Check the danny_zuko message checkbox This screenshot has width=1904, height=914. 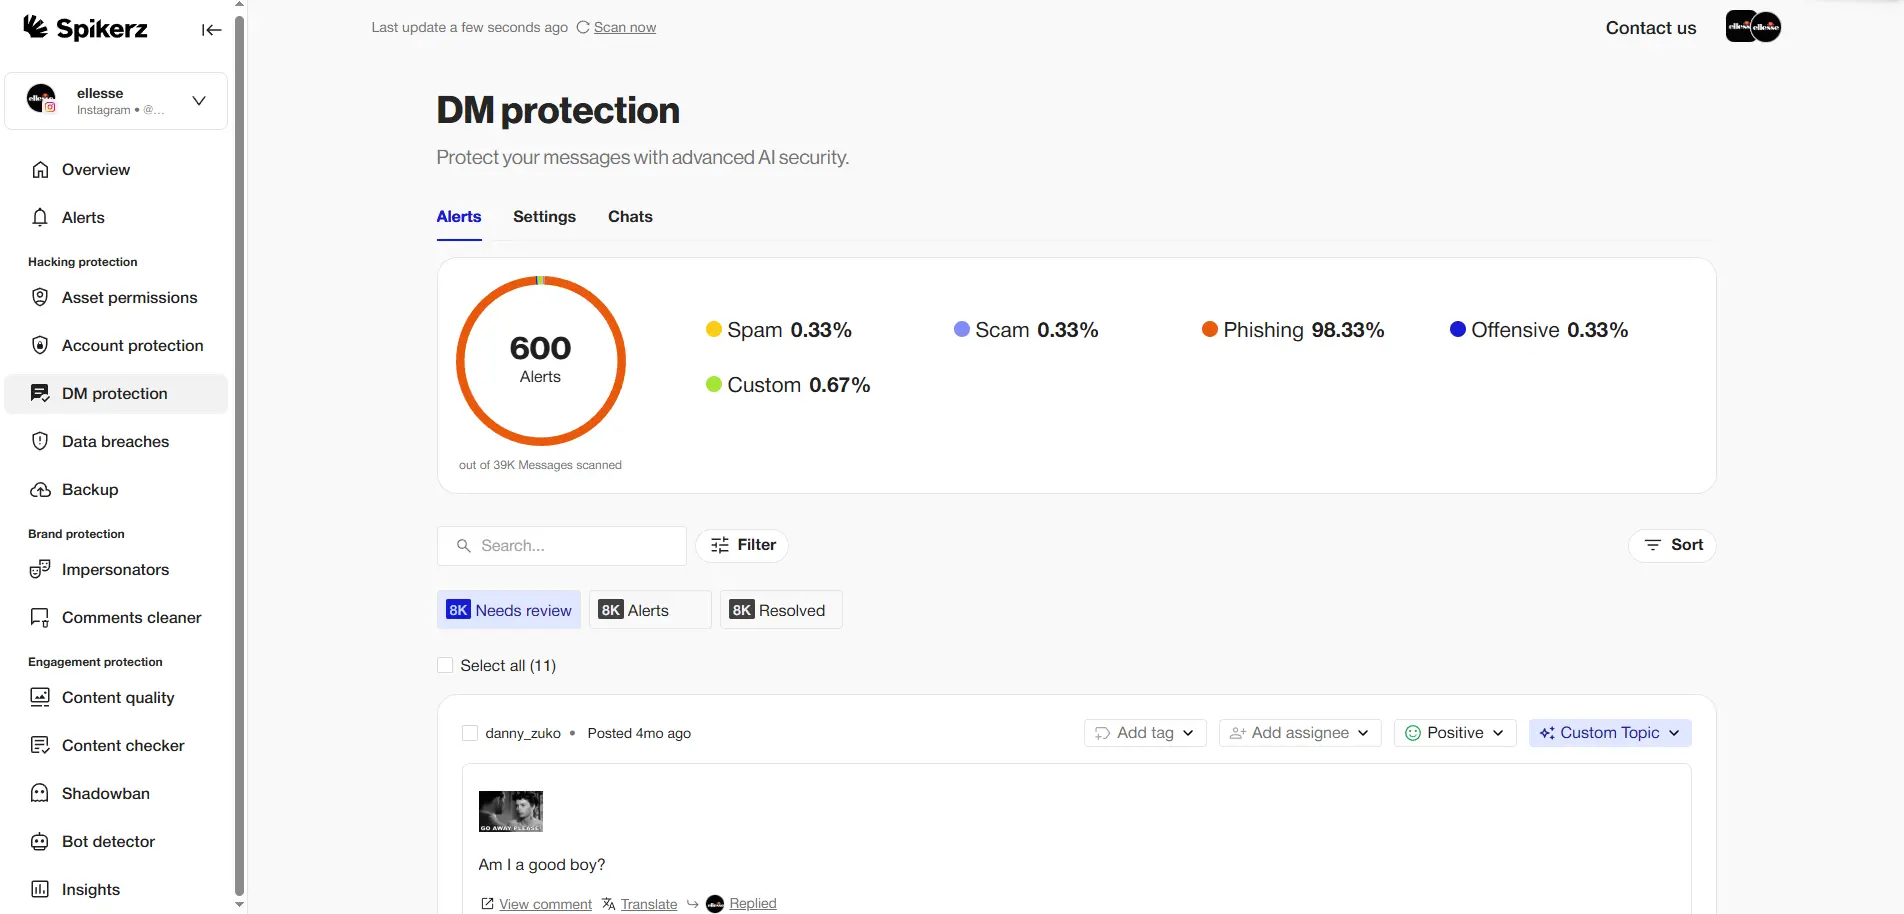click(x=469, y=732)
